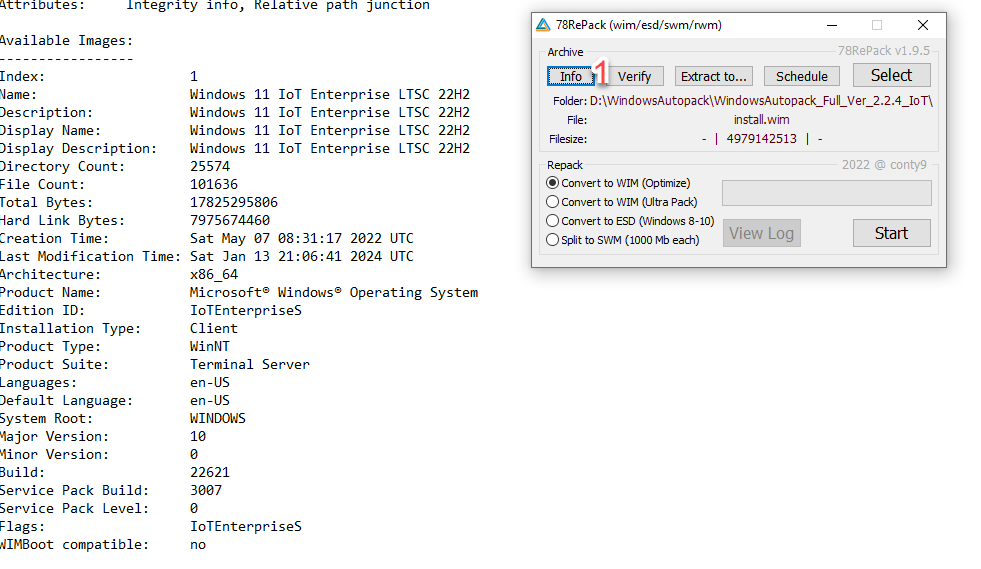This screenshot has height=569, width=981.
Task: Click the Major Version value 10
Action: (x=198, y=437)
